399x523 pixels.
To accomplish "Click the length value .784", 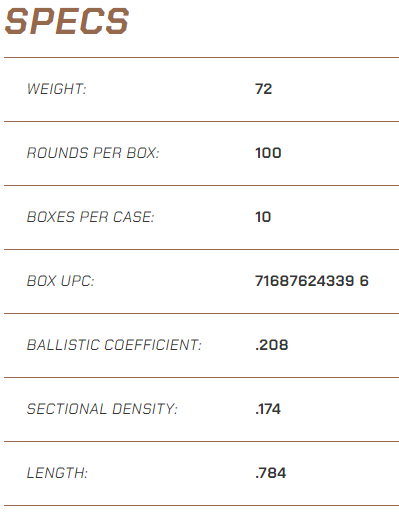I will (271, 473).
